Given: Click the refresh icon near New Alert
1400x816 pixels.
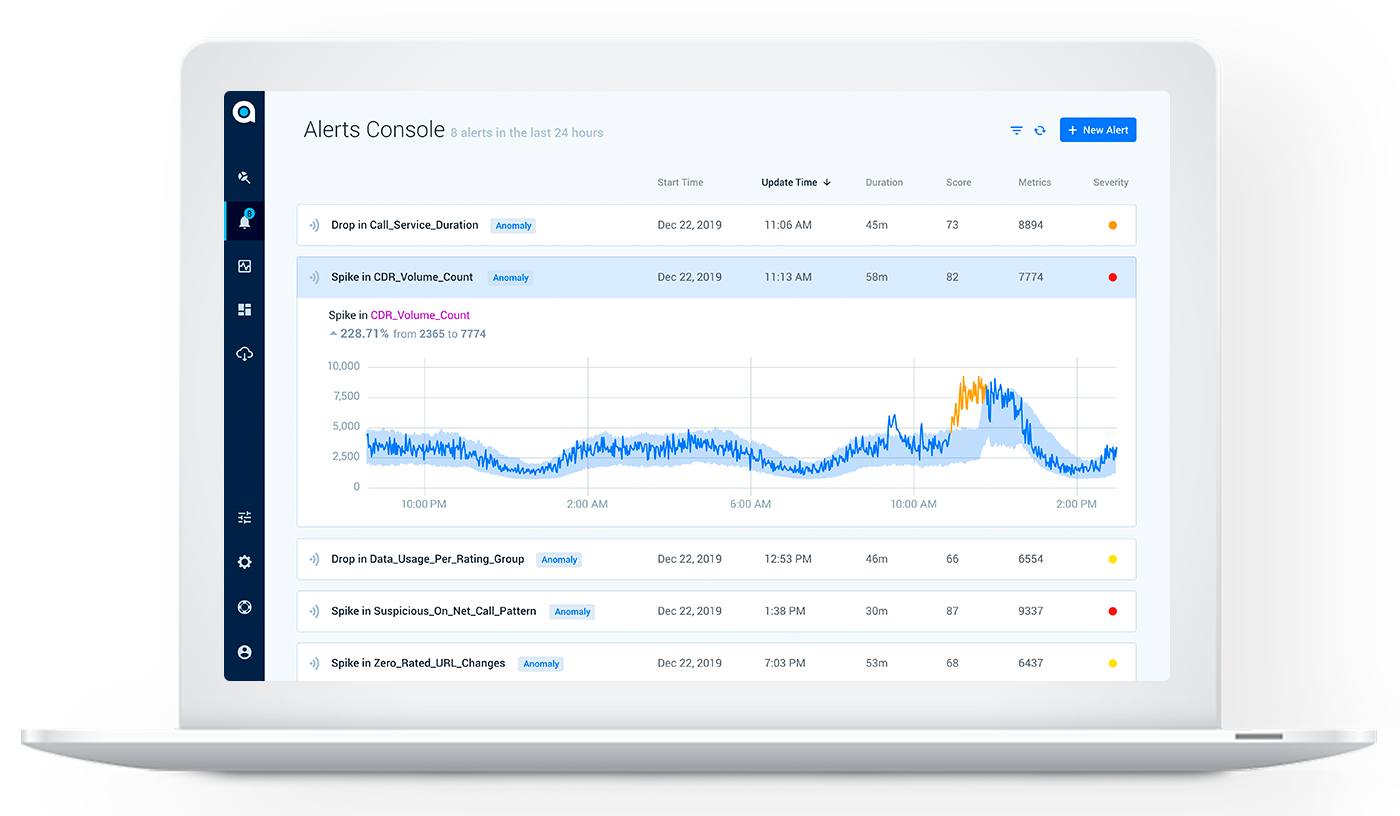Looking at the screenshot, I should (1040, 130).
